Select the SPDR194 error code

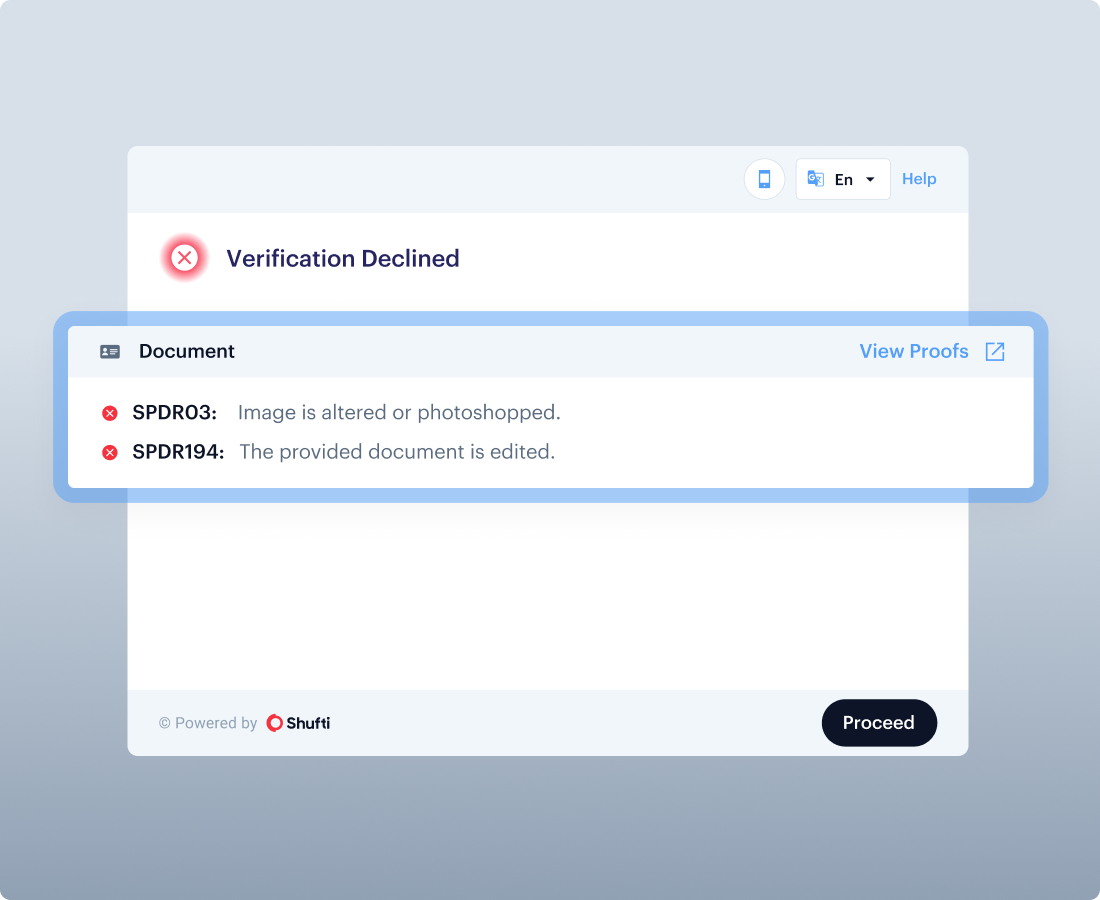176,452
